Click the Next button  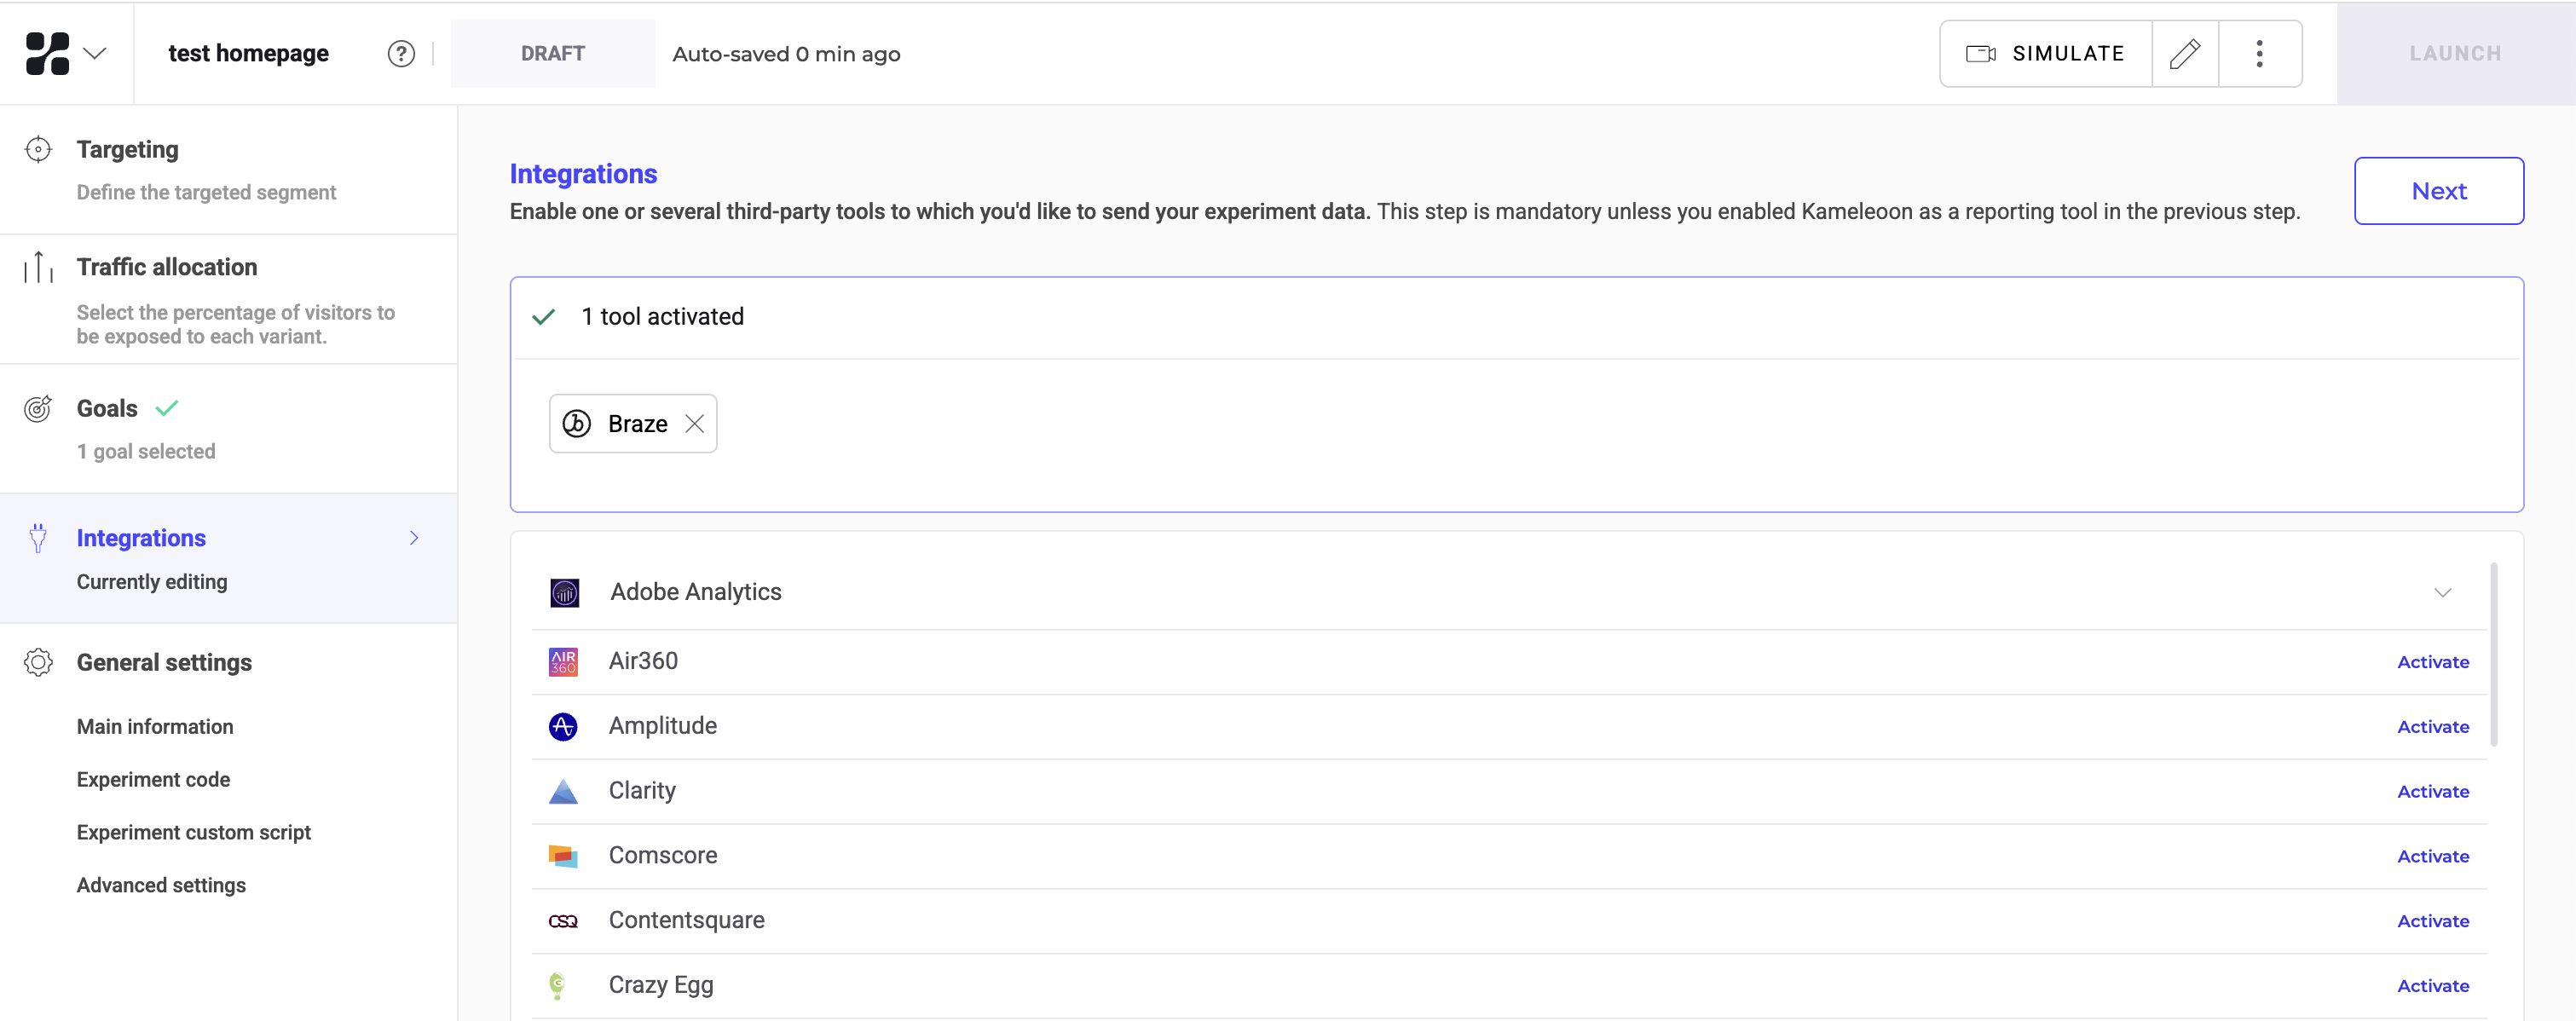pos(2438,191)
